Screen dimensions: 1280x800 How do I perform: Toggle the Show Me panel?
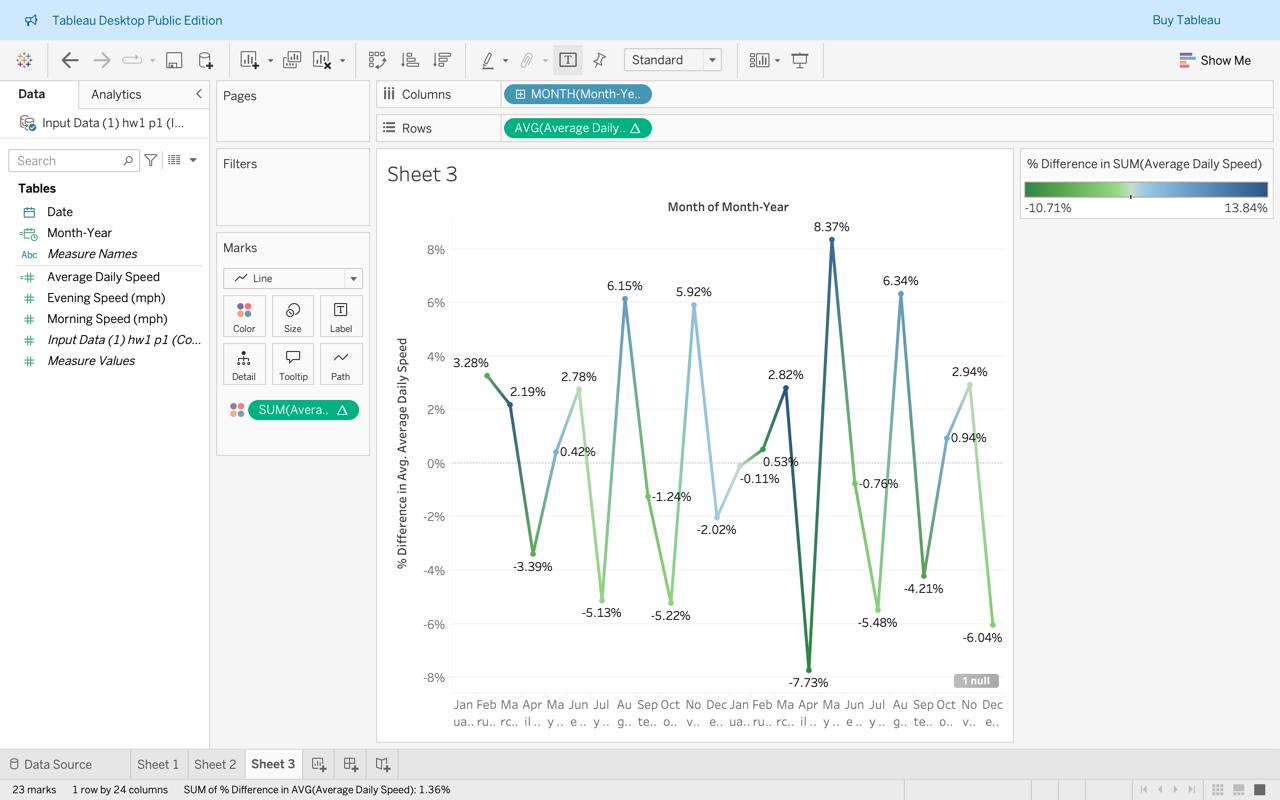(x=1215, y=60)
